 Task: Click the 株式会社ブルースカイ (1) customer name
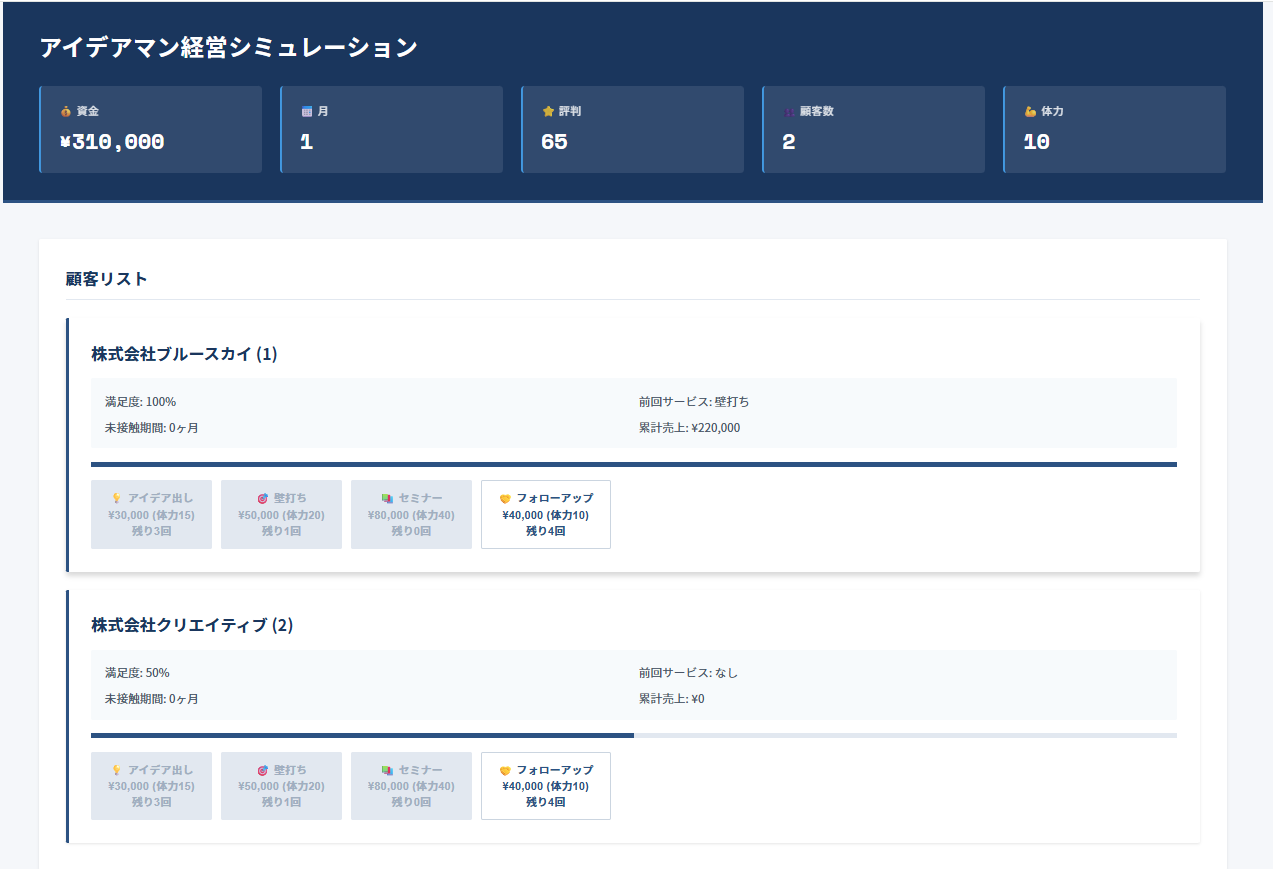tap(184, 354)
